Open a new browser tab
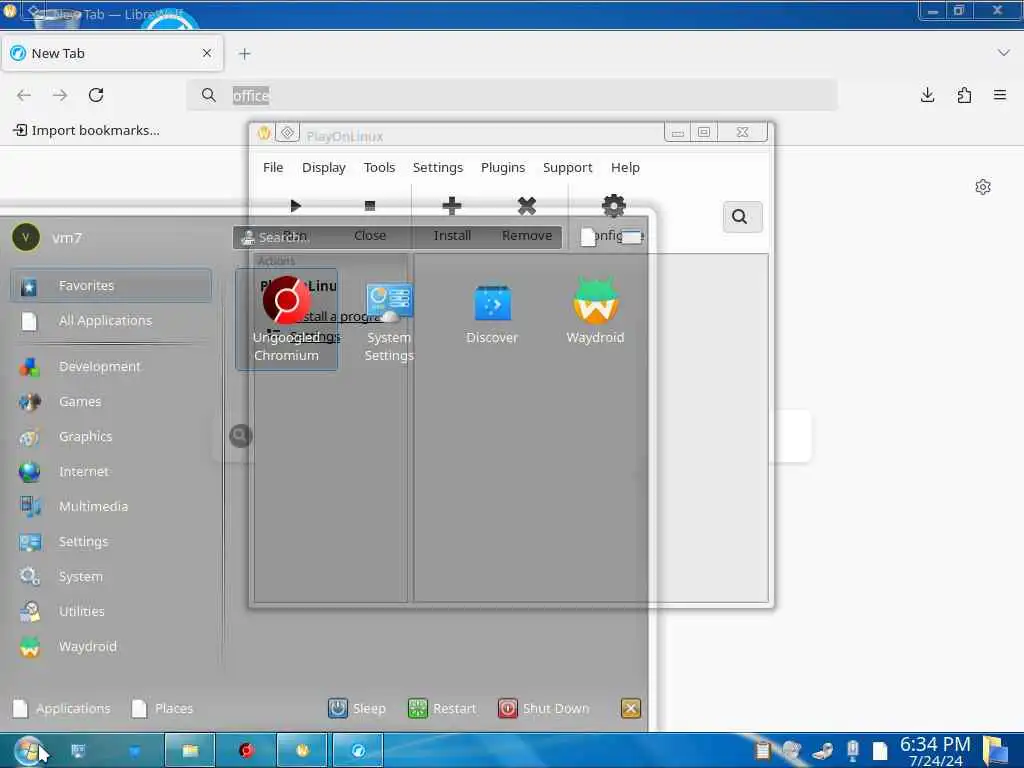Viewport: 1024px width, 768px height. tap(244, 54)
